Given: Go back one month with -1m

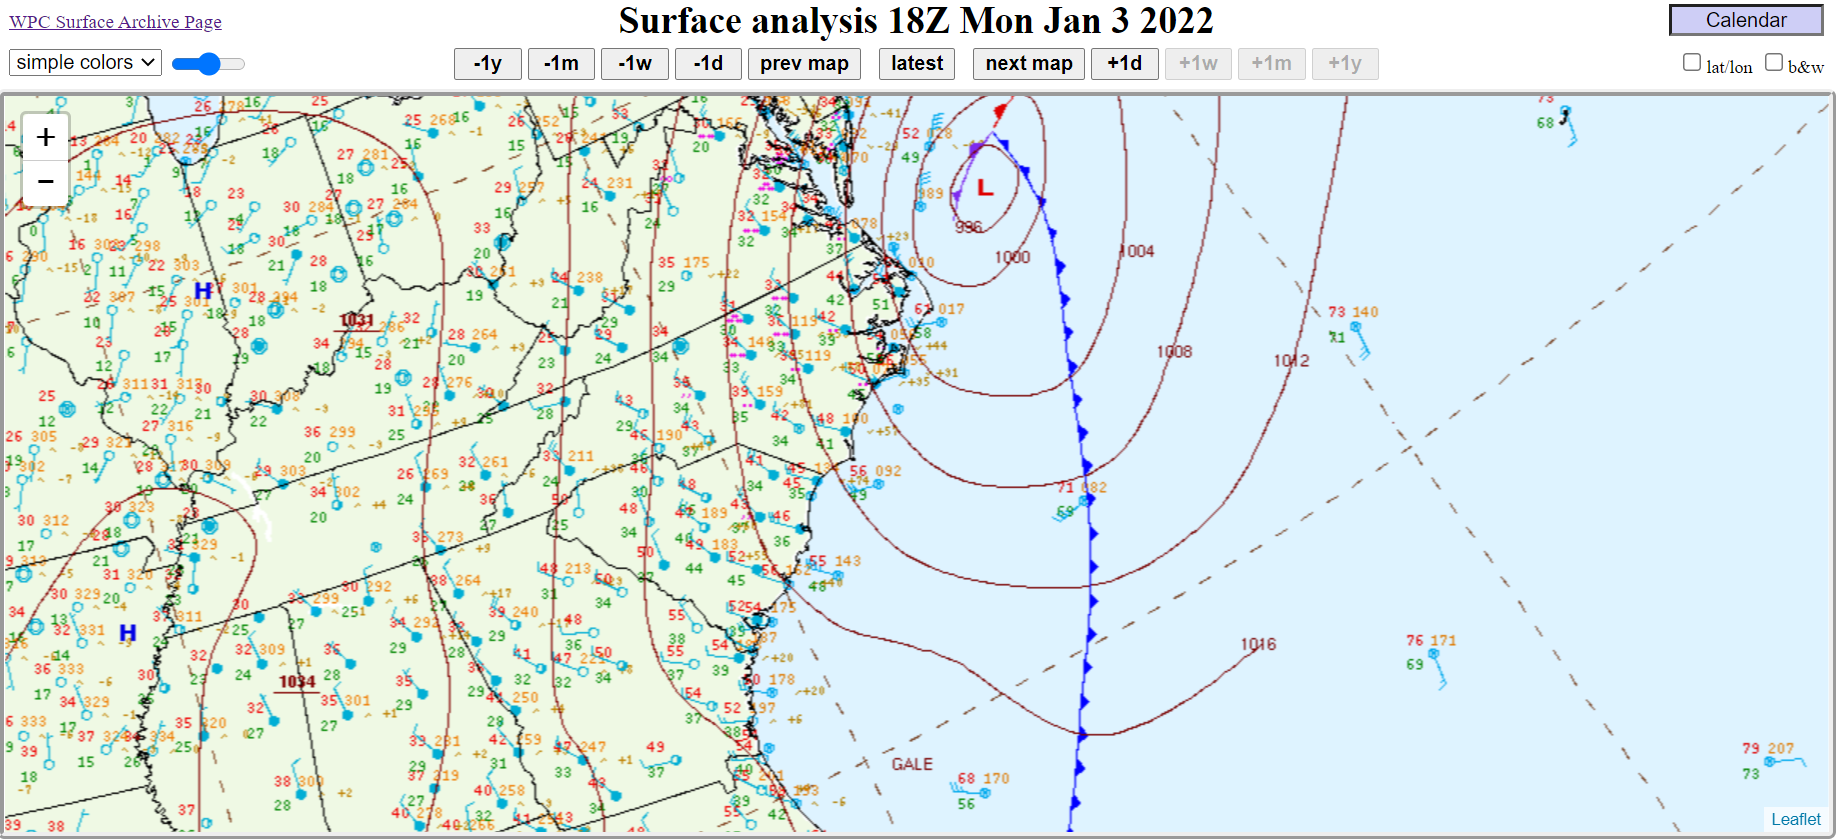Looking at the screenshot, I should [x=561, y=64].
